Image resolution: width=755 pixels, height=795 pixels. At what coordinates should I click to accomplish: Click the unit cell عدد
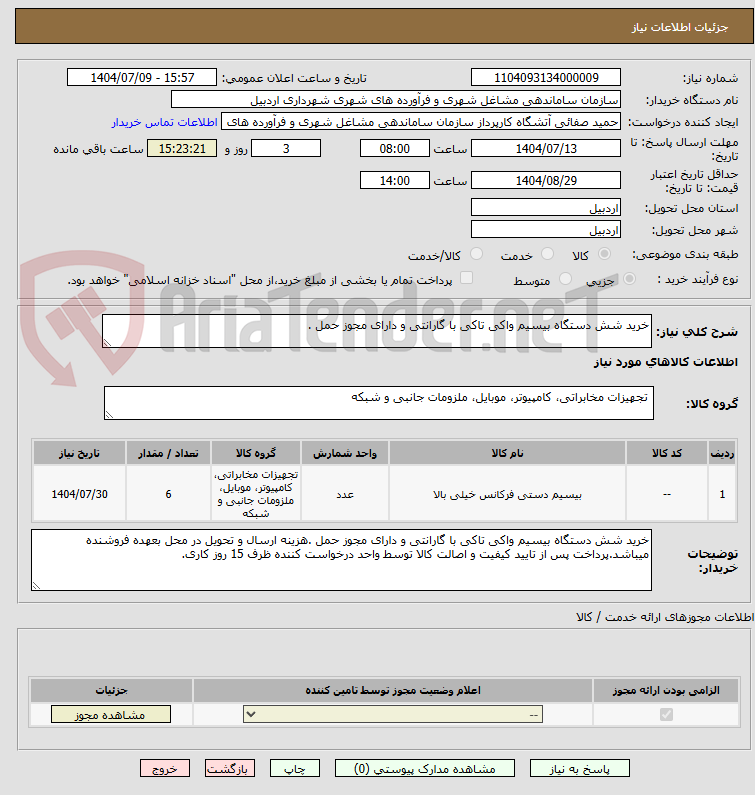coord(345,494)
